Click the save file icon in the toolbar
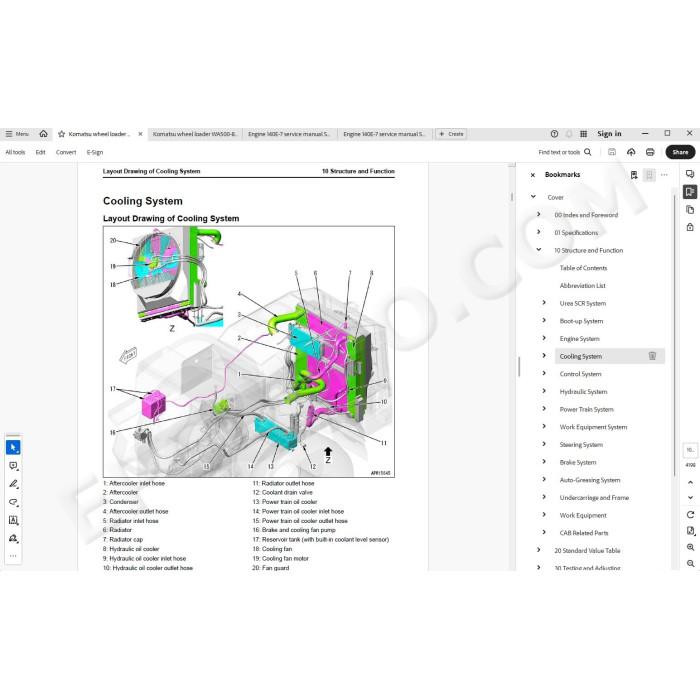Screen dimensions: 700x700 tap(612, 152)
